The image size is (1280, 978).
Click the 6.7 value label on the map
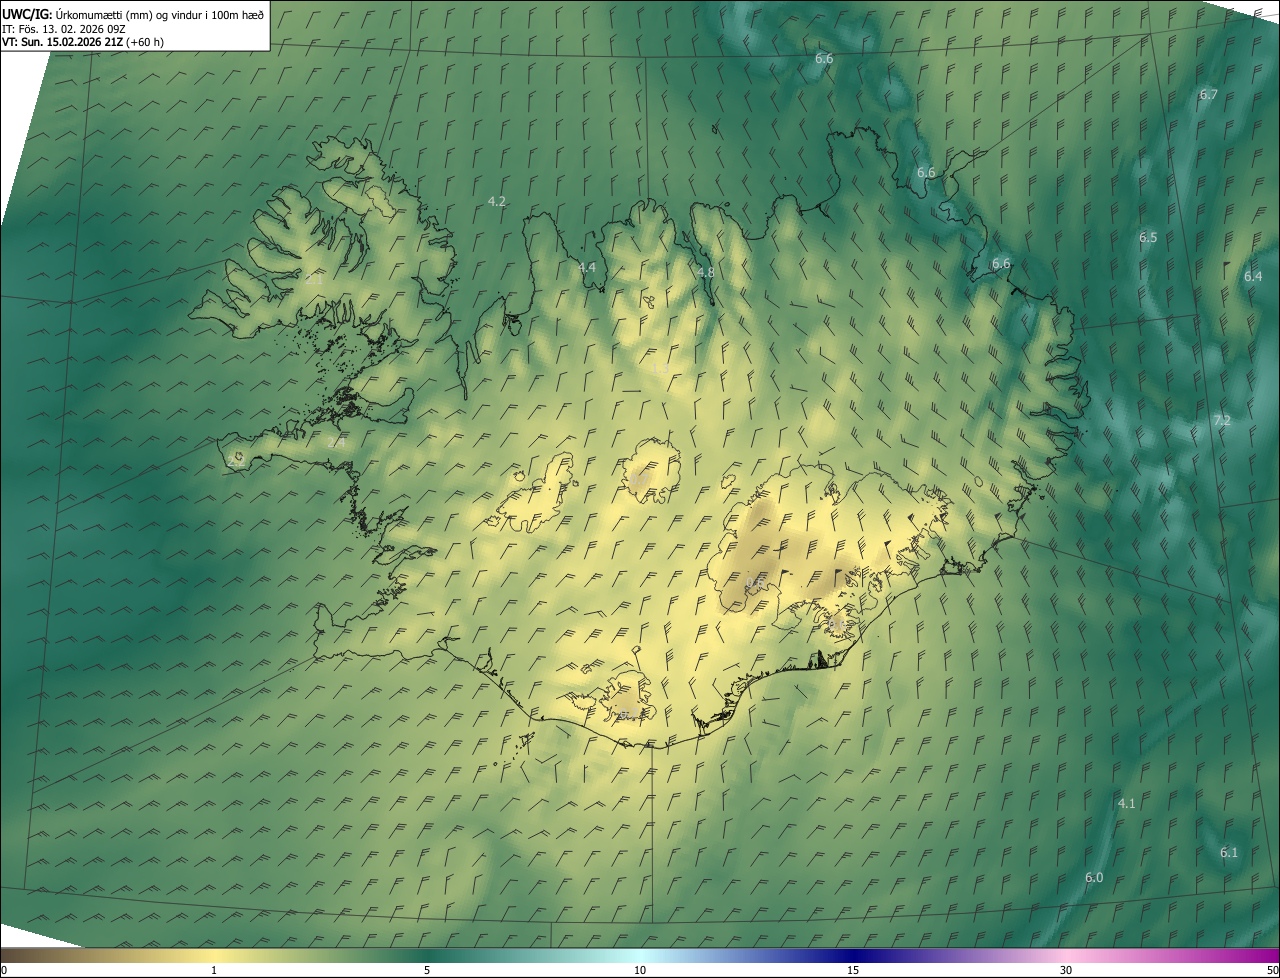point(1208,95)
